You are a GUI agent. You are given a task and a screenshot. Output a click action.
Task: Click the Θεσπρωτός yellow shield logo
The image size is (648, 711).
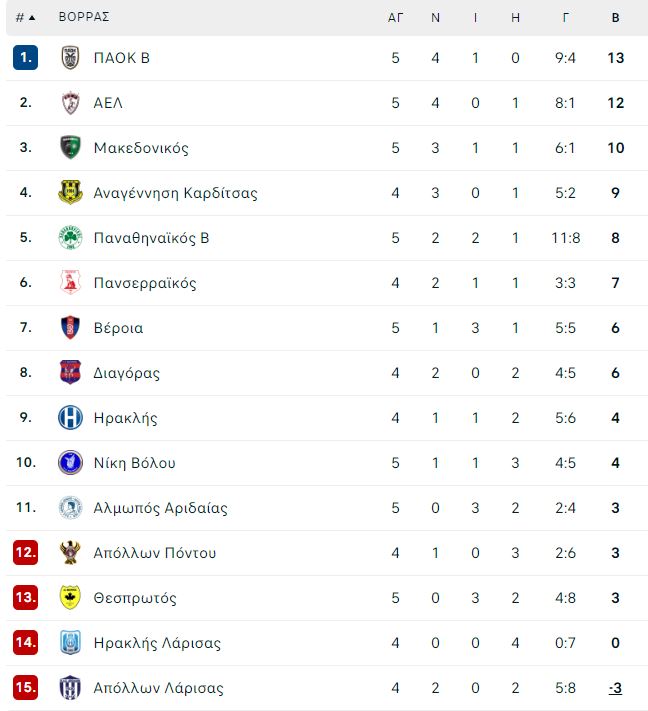pos(70,598)
